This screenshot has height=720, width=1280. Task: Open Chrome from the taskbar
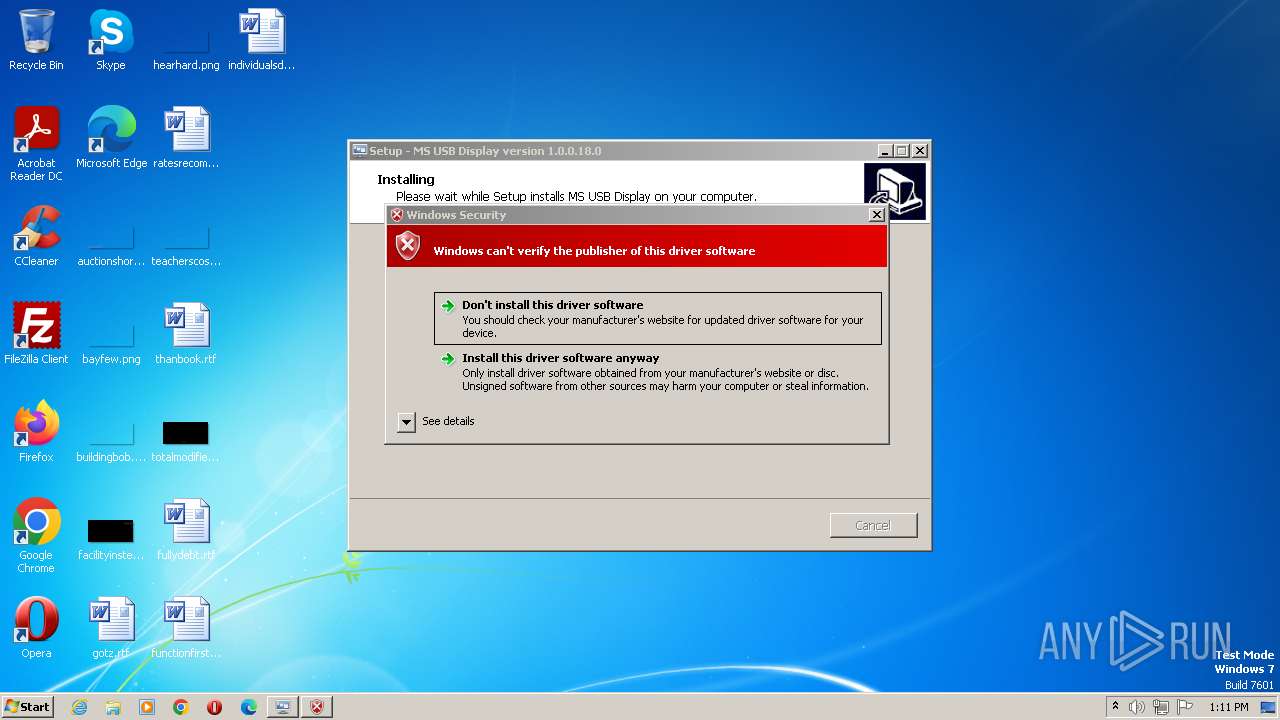pyautogui.click(x=181, y=707)
